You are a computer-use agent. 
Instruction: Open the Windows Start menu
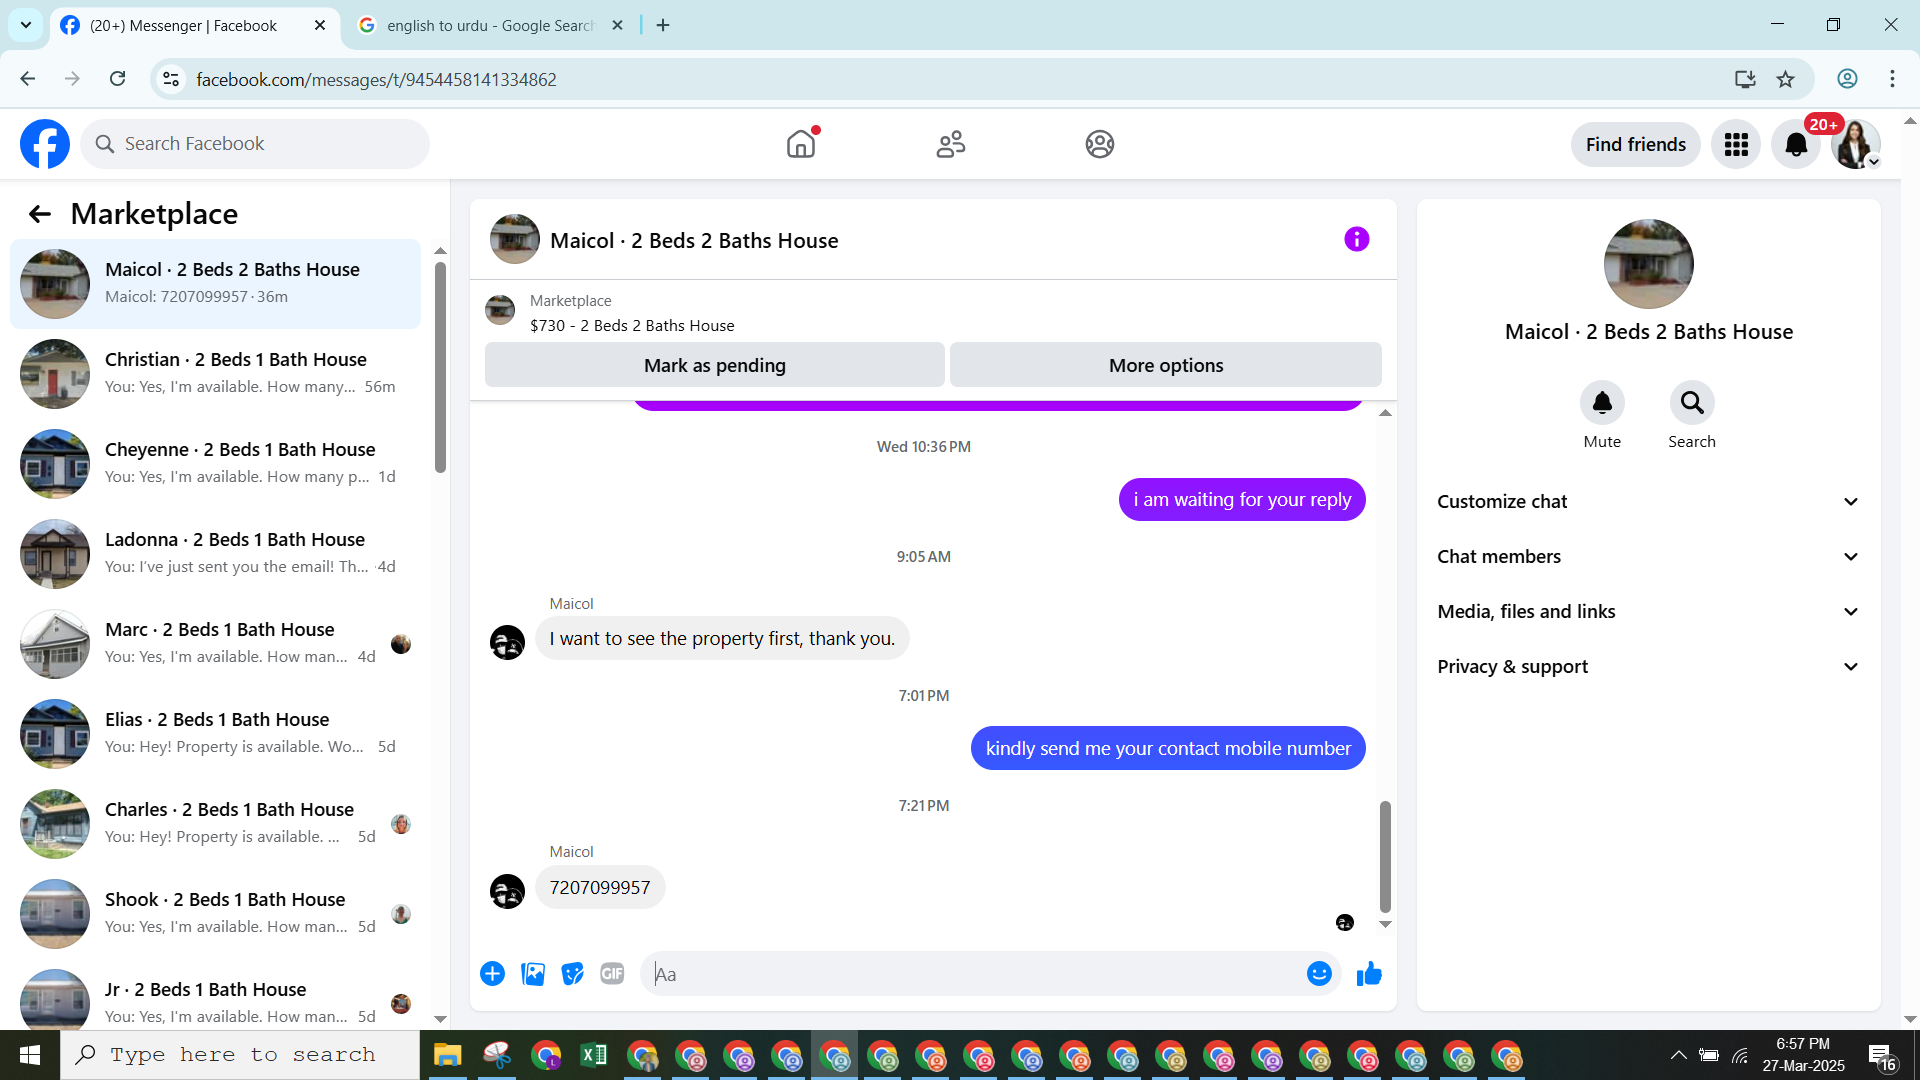[30, 1055]
